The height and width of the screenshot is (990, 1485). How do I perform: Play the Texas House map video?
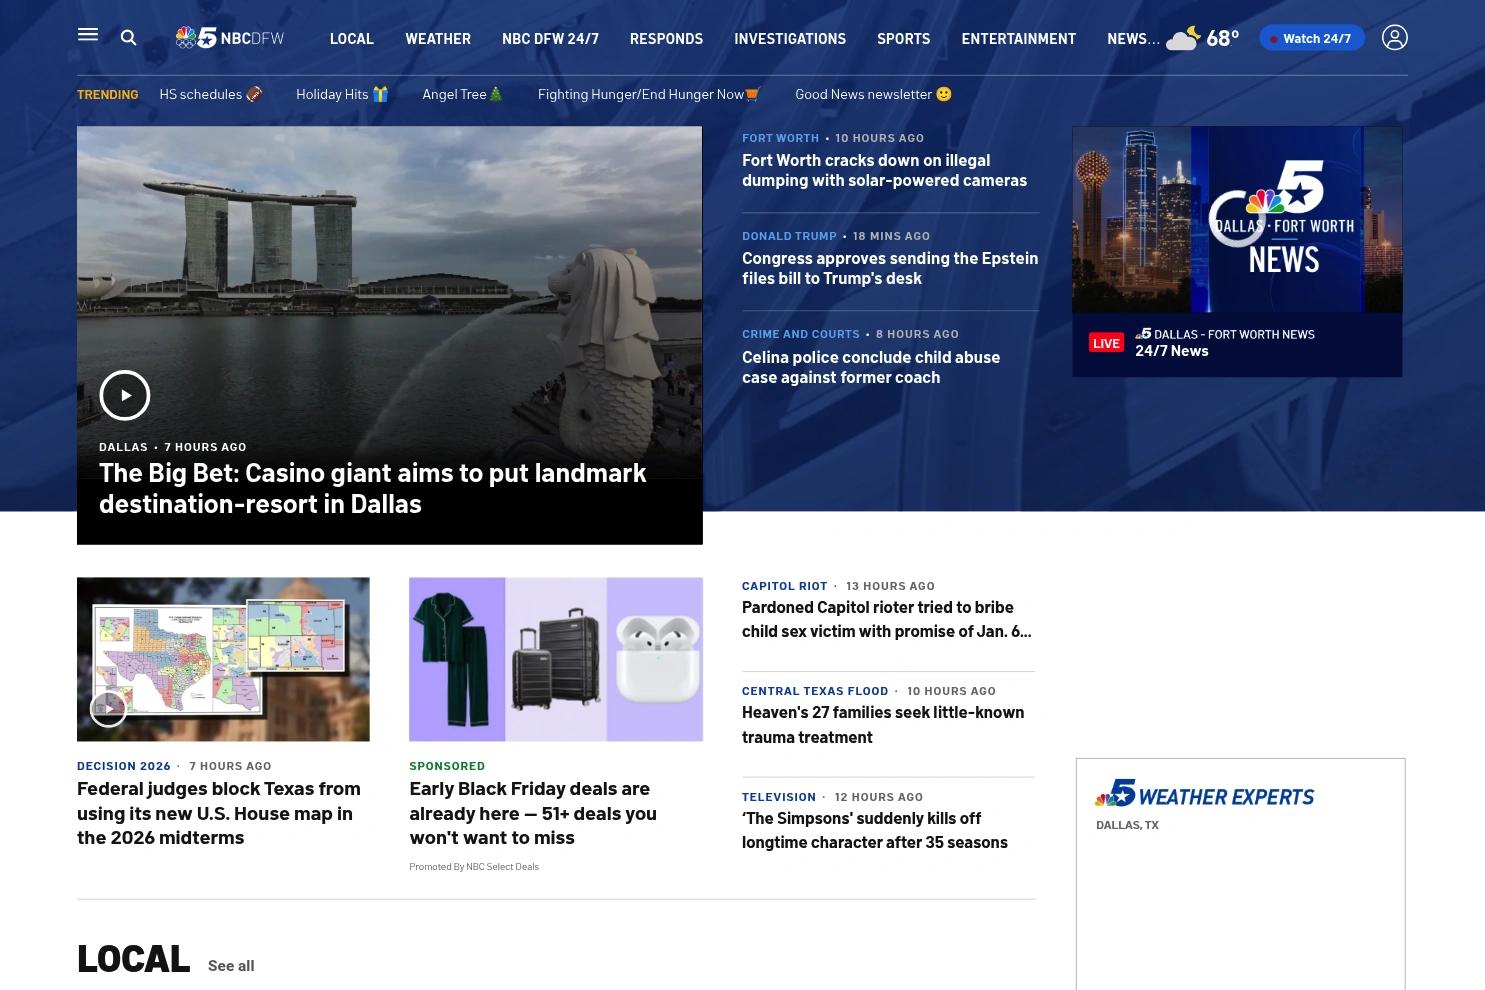(x=108, y=708)
